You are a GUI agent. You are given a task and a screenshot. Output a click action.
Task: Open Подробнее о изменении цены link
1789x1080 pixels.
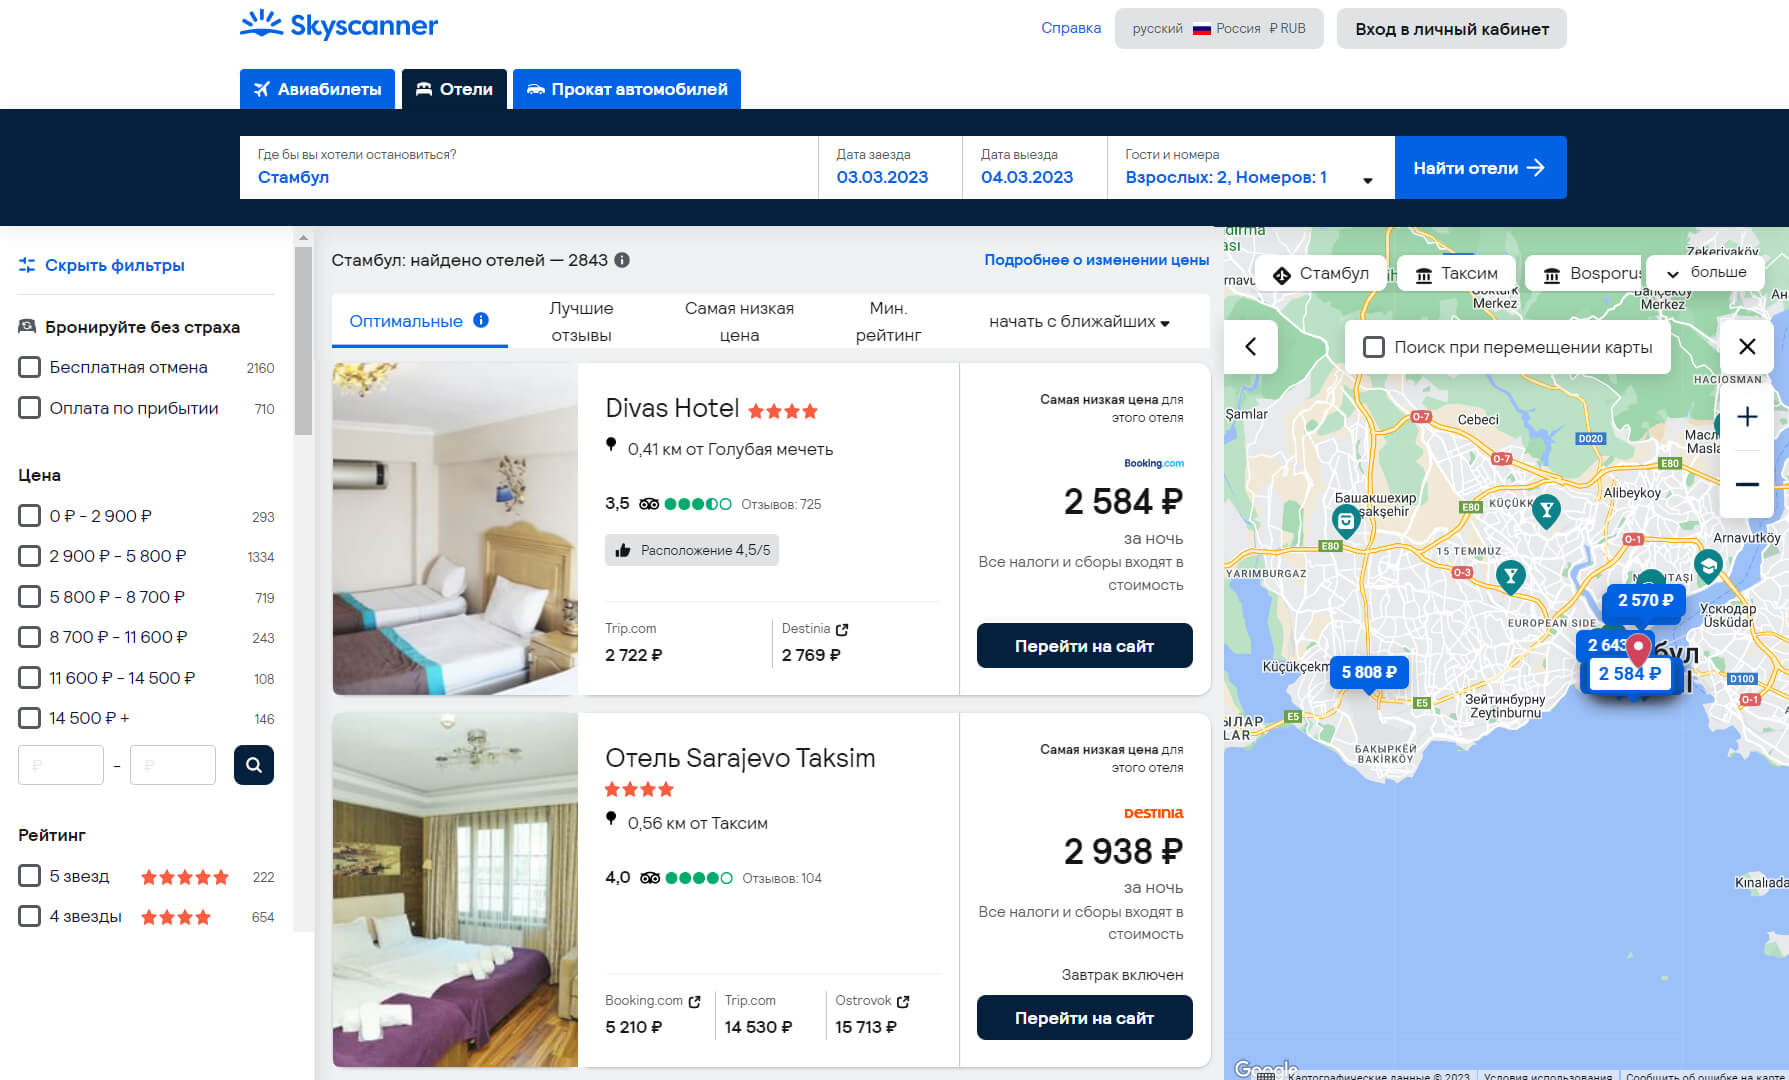click(x=1096, y=260)
